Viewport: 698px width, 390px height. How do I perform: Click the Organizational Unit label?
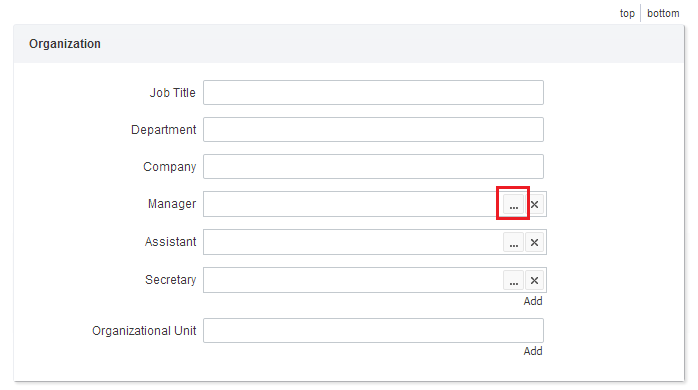144,331
